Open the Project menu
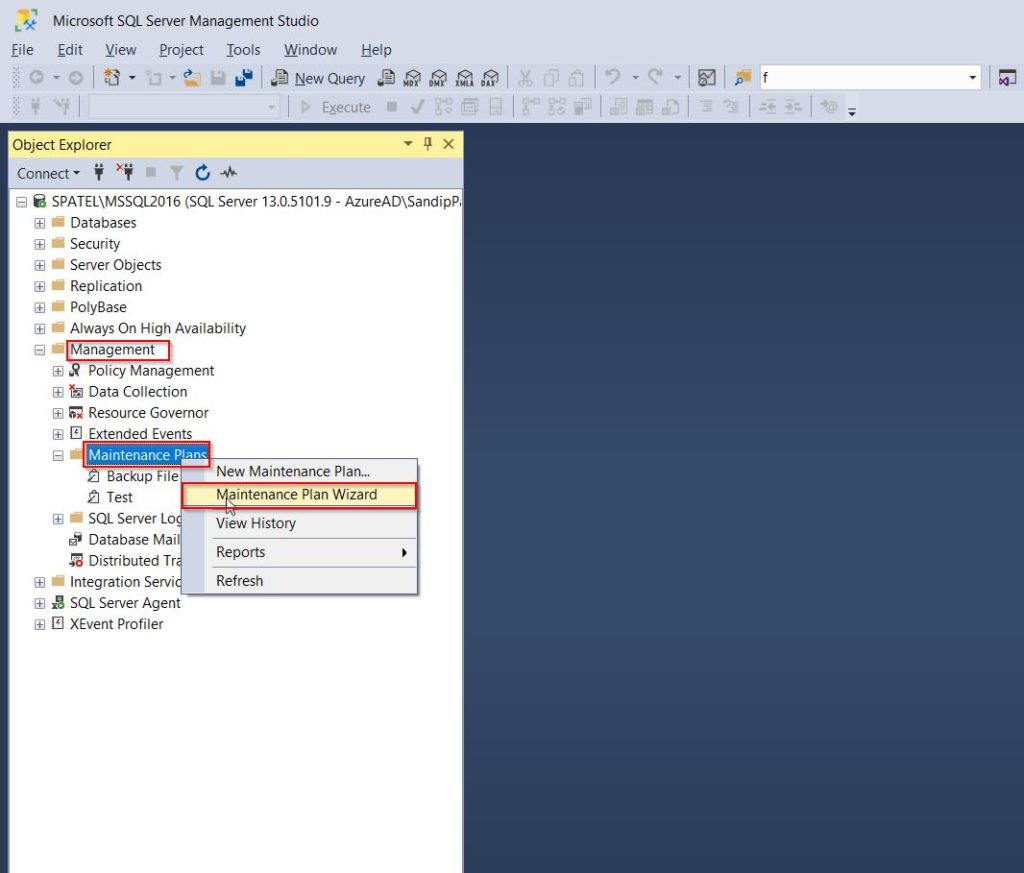 pos(181,50)
